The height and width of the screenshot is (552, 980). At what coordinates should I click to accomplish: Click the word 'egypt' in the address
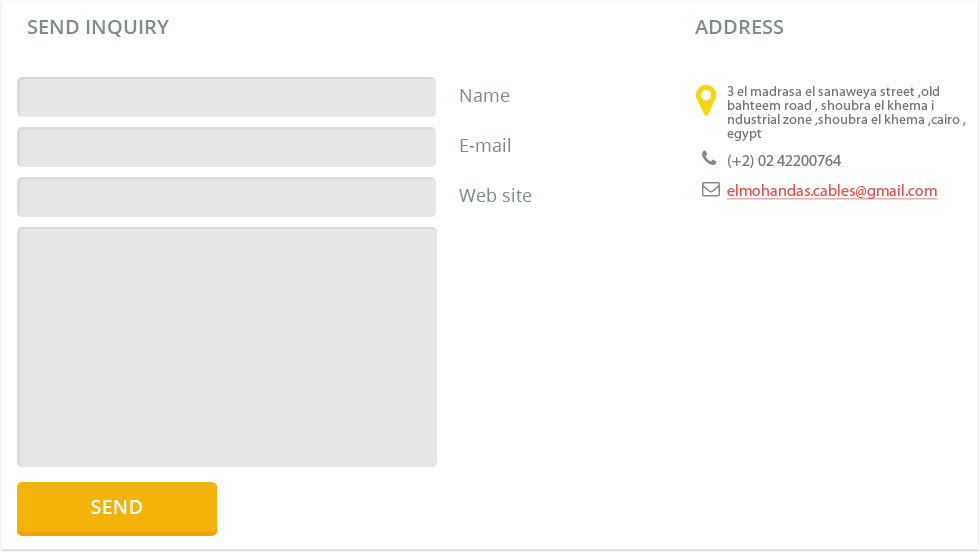pyautogui.click(x=744, y=134)
